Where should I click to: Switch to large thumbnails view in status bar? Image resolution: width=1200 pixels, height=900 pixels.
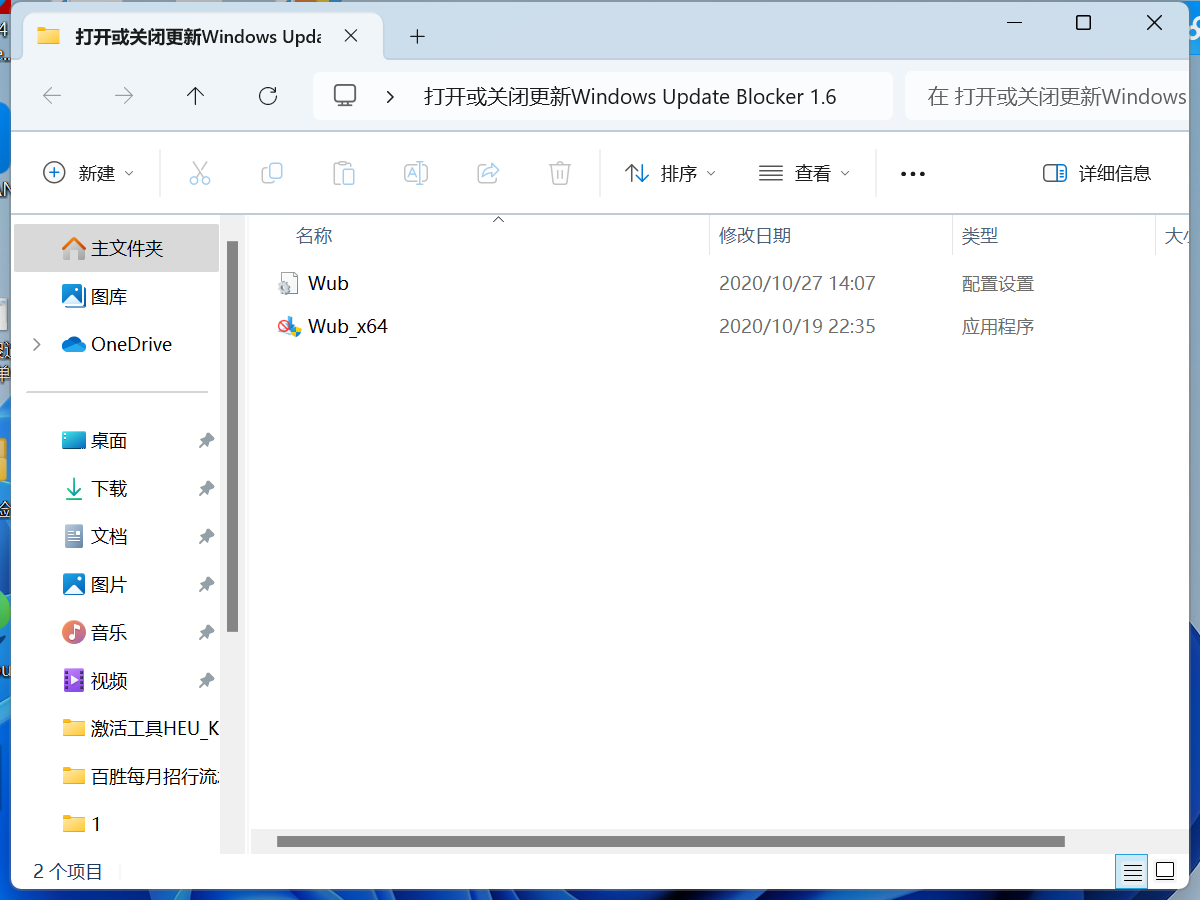(1164, 871)
